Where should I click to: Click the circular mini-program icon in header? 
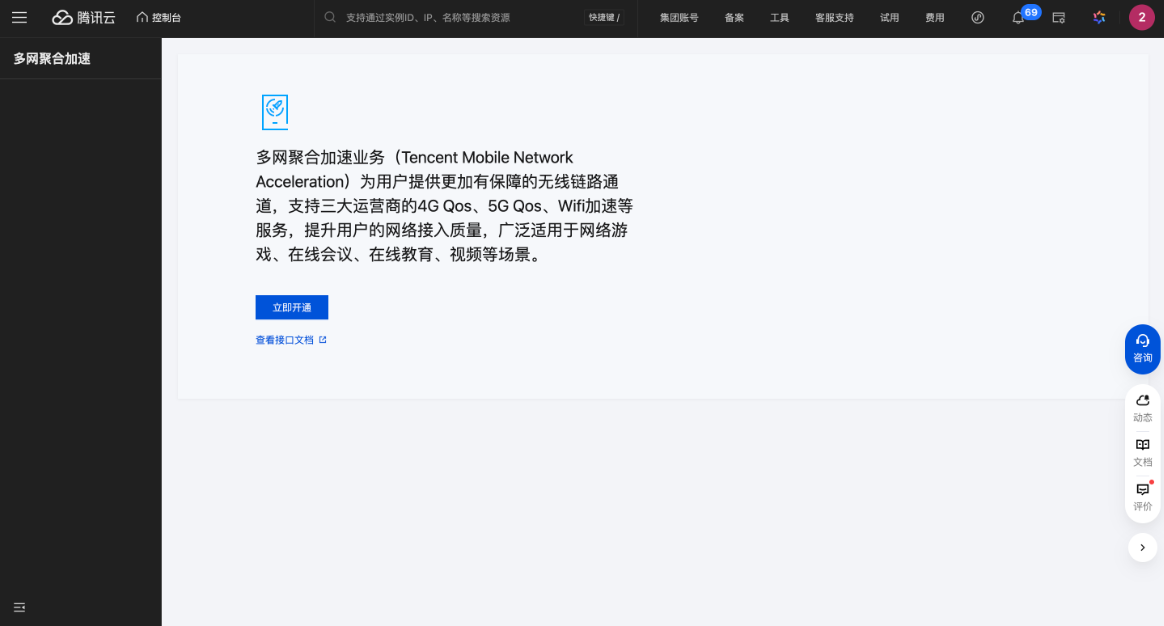[x=978, y=17]
